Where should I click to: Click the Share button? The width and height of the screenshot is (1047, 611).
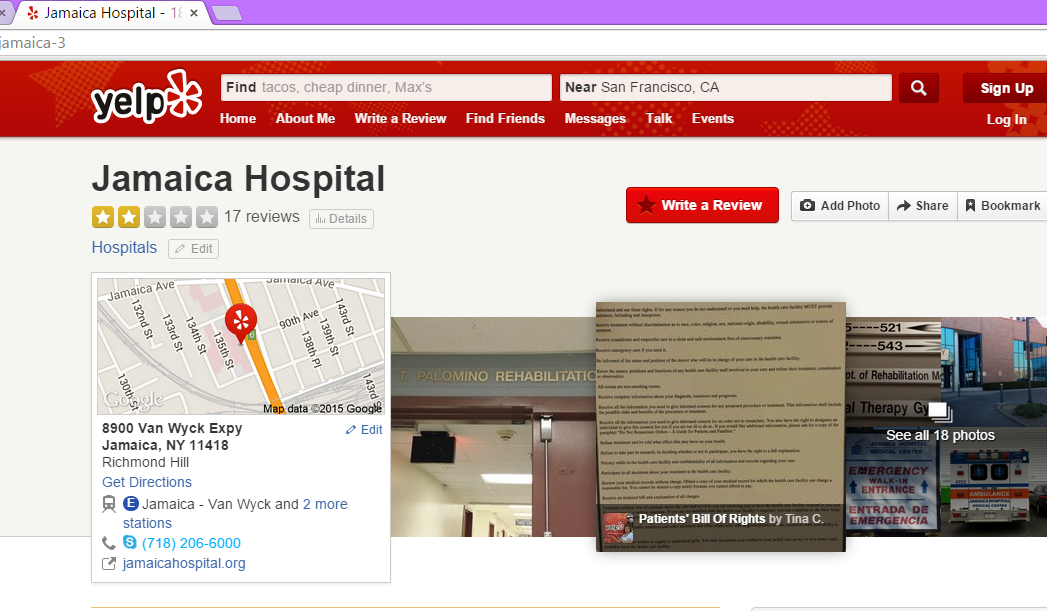pos(923,206)
